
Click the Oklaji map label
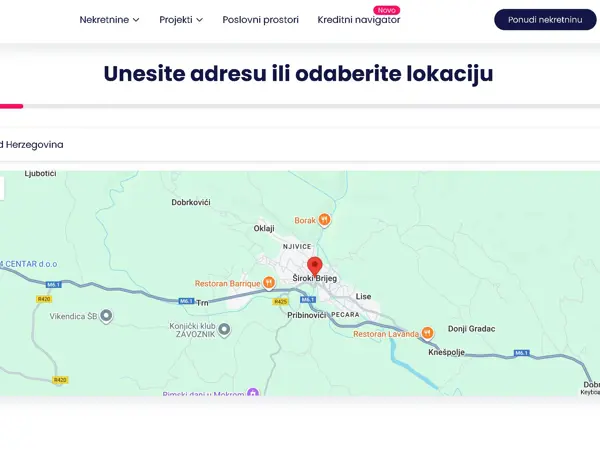pyautogui.click(x=264, y=228)
